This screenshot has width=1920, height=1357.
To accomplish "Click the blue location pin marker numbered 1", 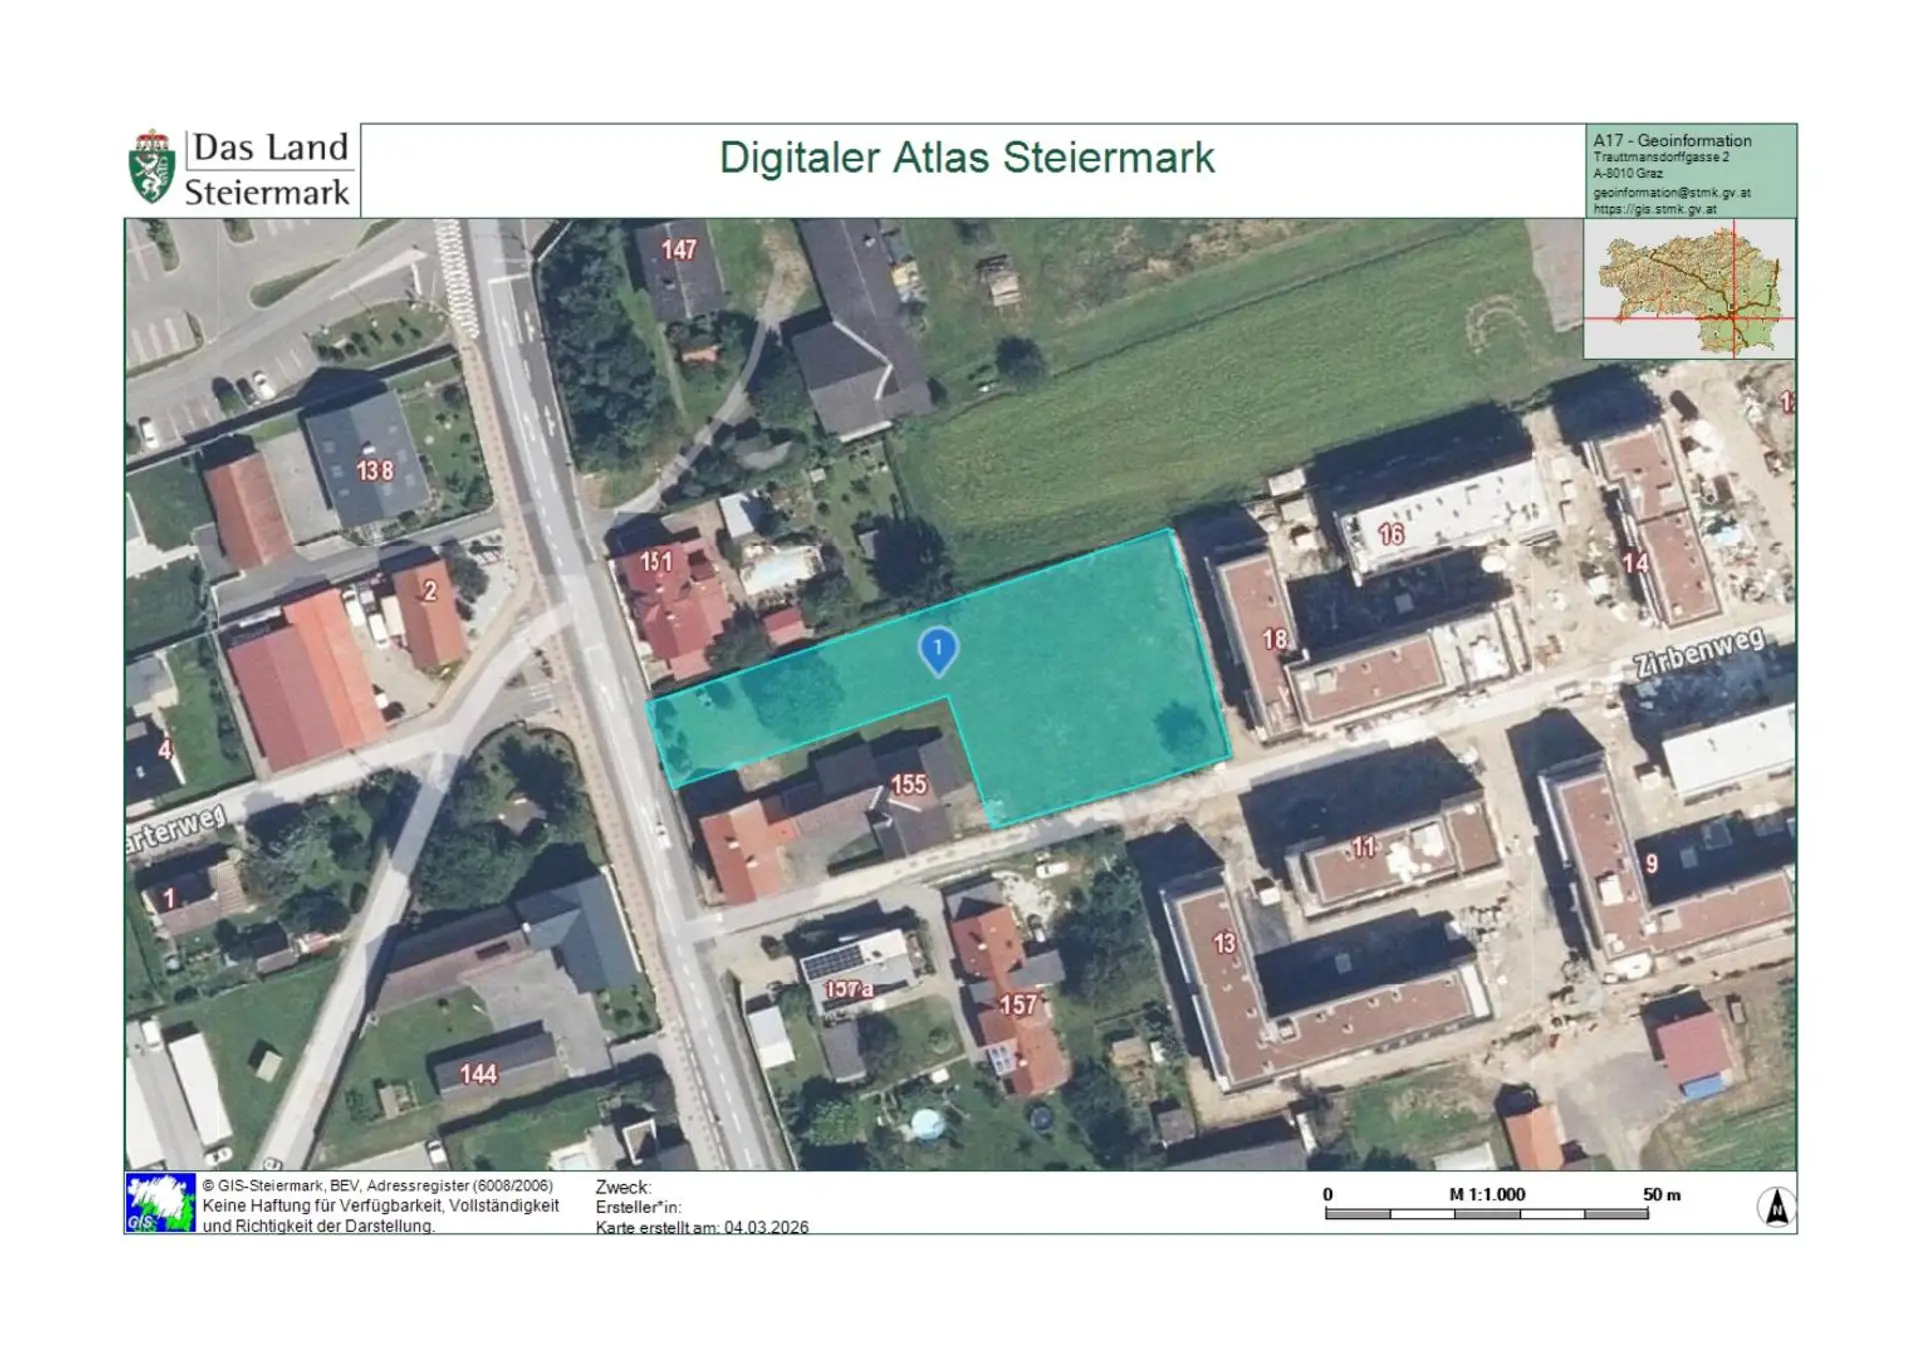I will pos(938,650).
